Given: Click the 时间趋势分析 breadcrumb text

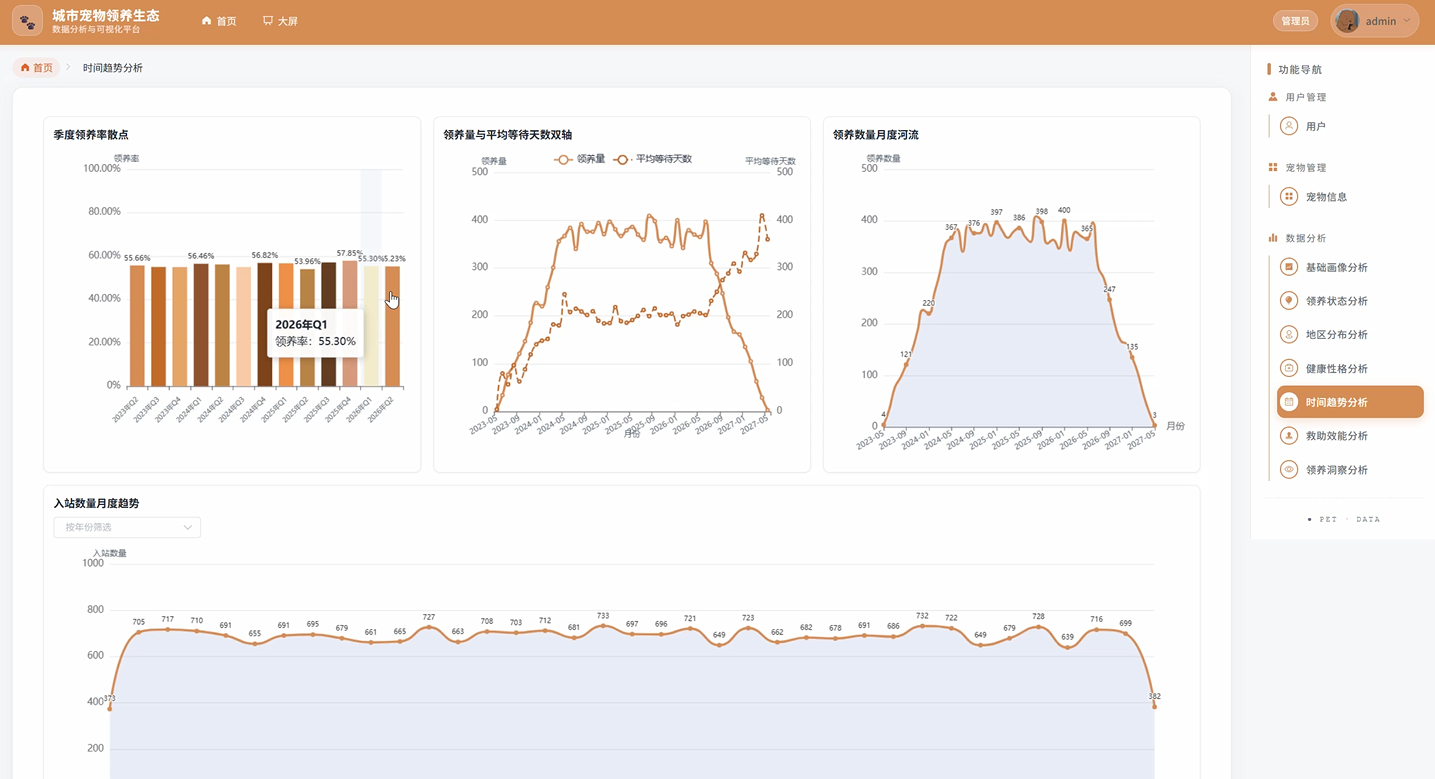Looking at the screenshot, I should tap(113, 68).
